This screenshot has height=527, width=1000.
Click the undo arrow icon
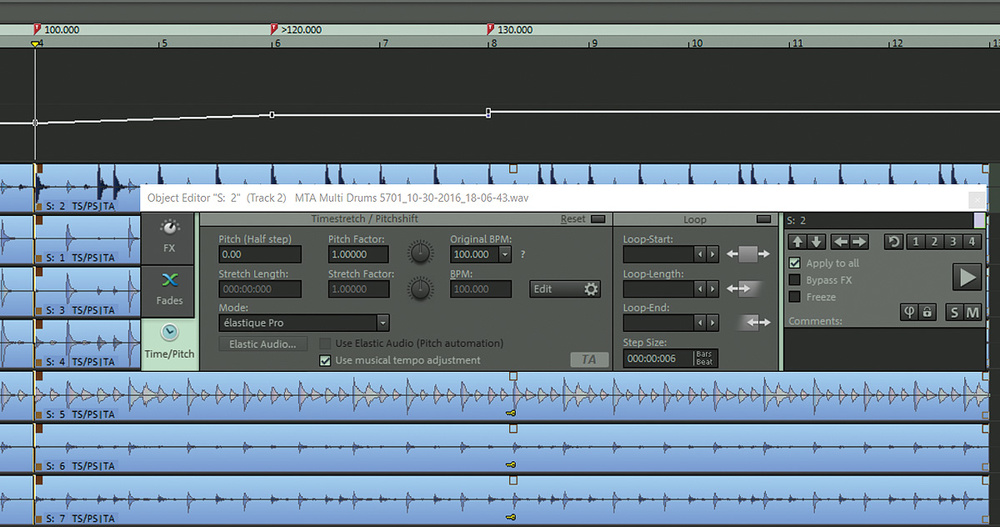pyautogui.click(x=892, y=241)
